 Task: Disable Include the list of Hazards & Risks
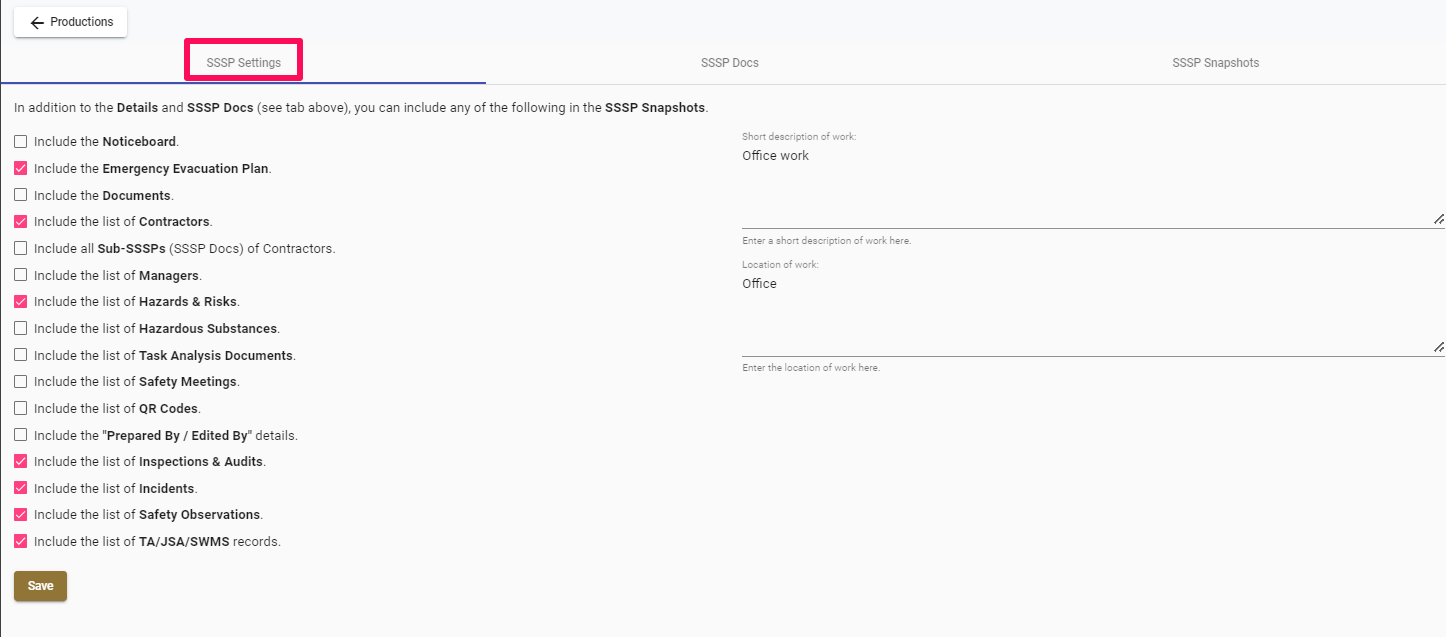(20, 301)
